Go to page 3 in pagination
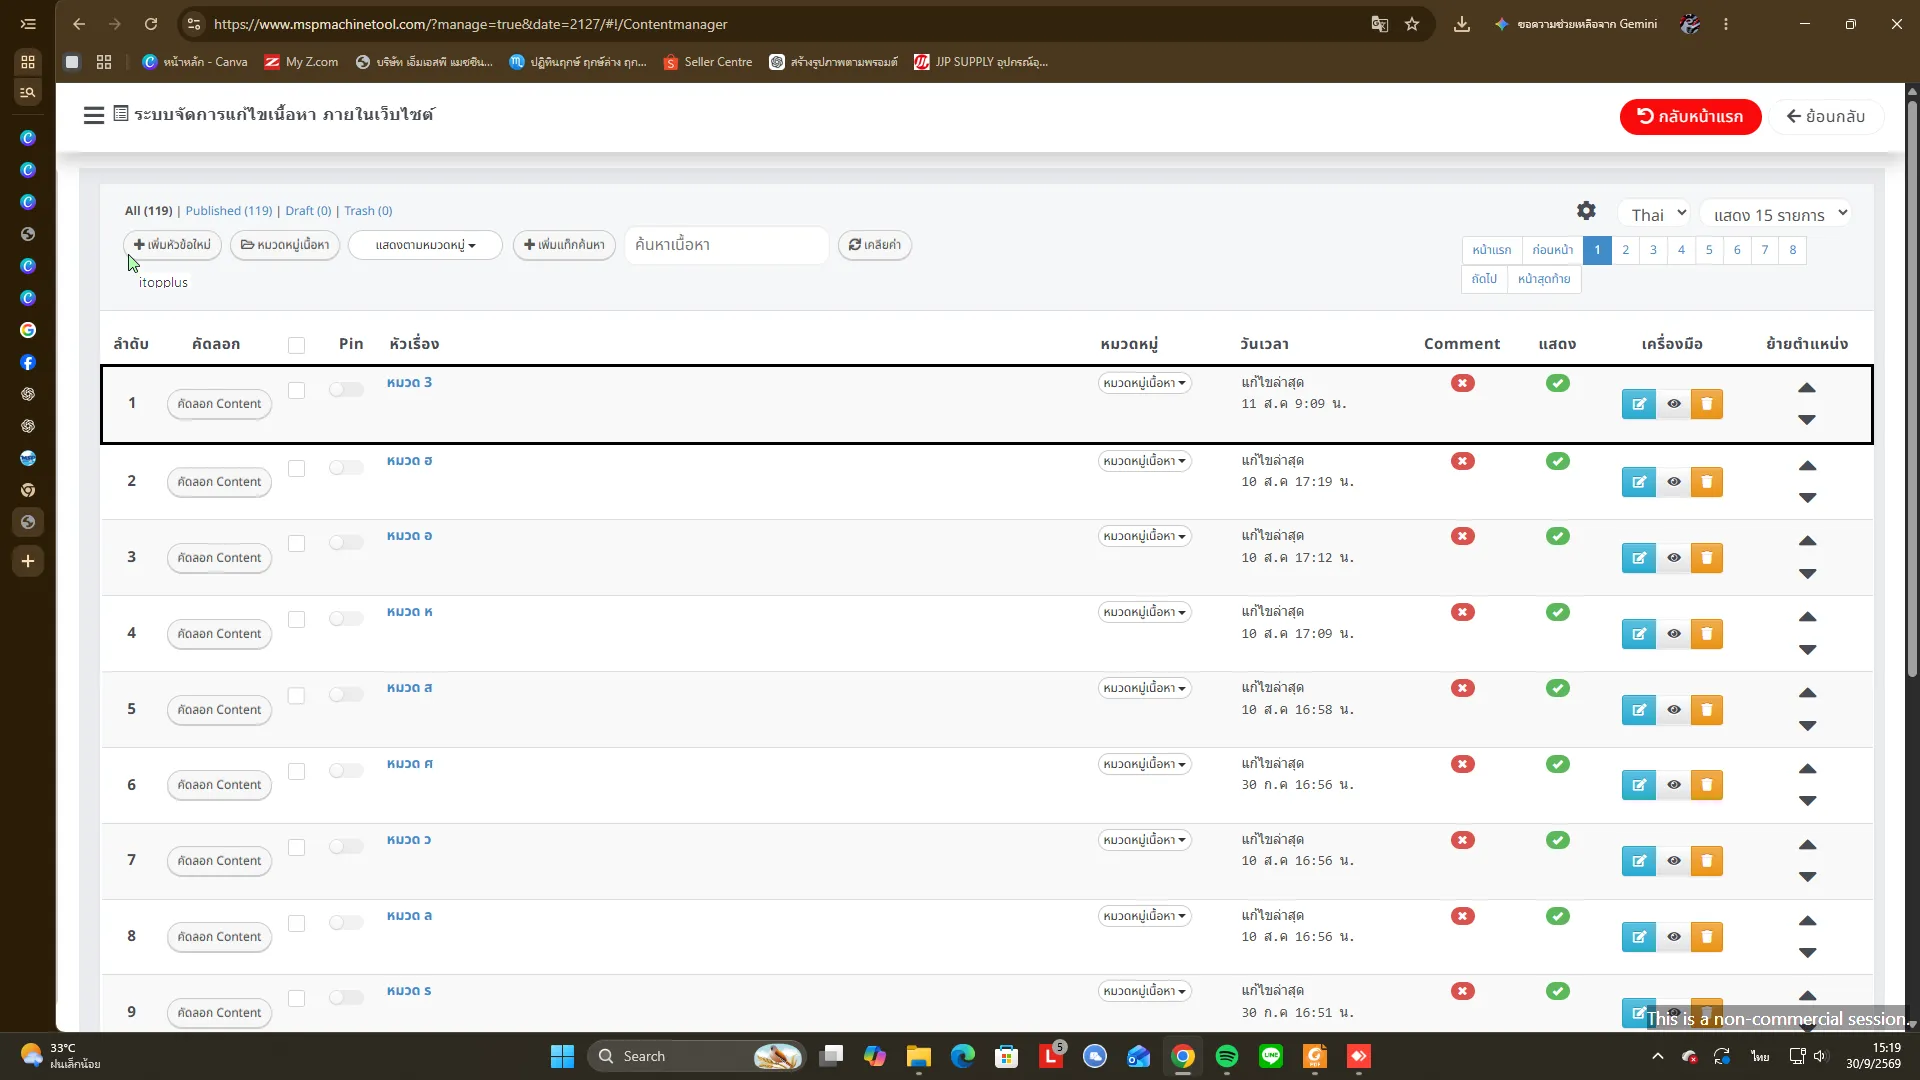1920x1080 pixels. point(1653,250)
